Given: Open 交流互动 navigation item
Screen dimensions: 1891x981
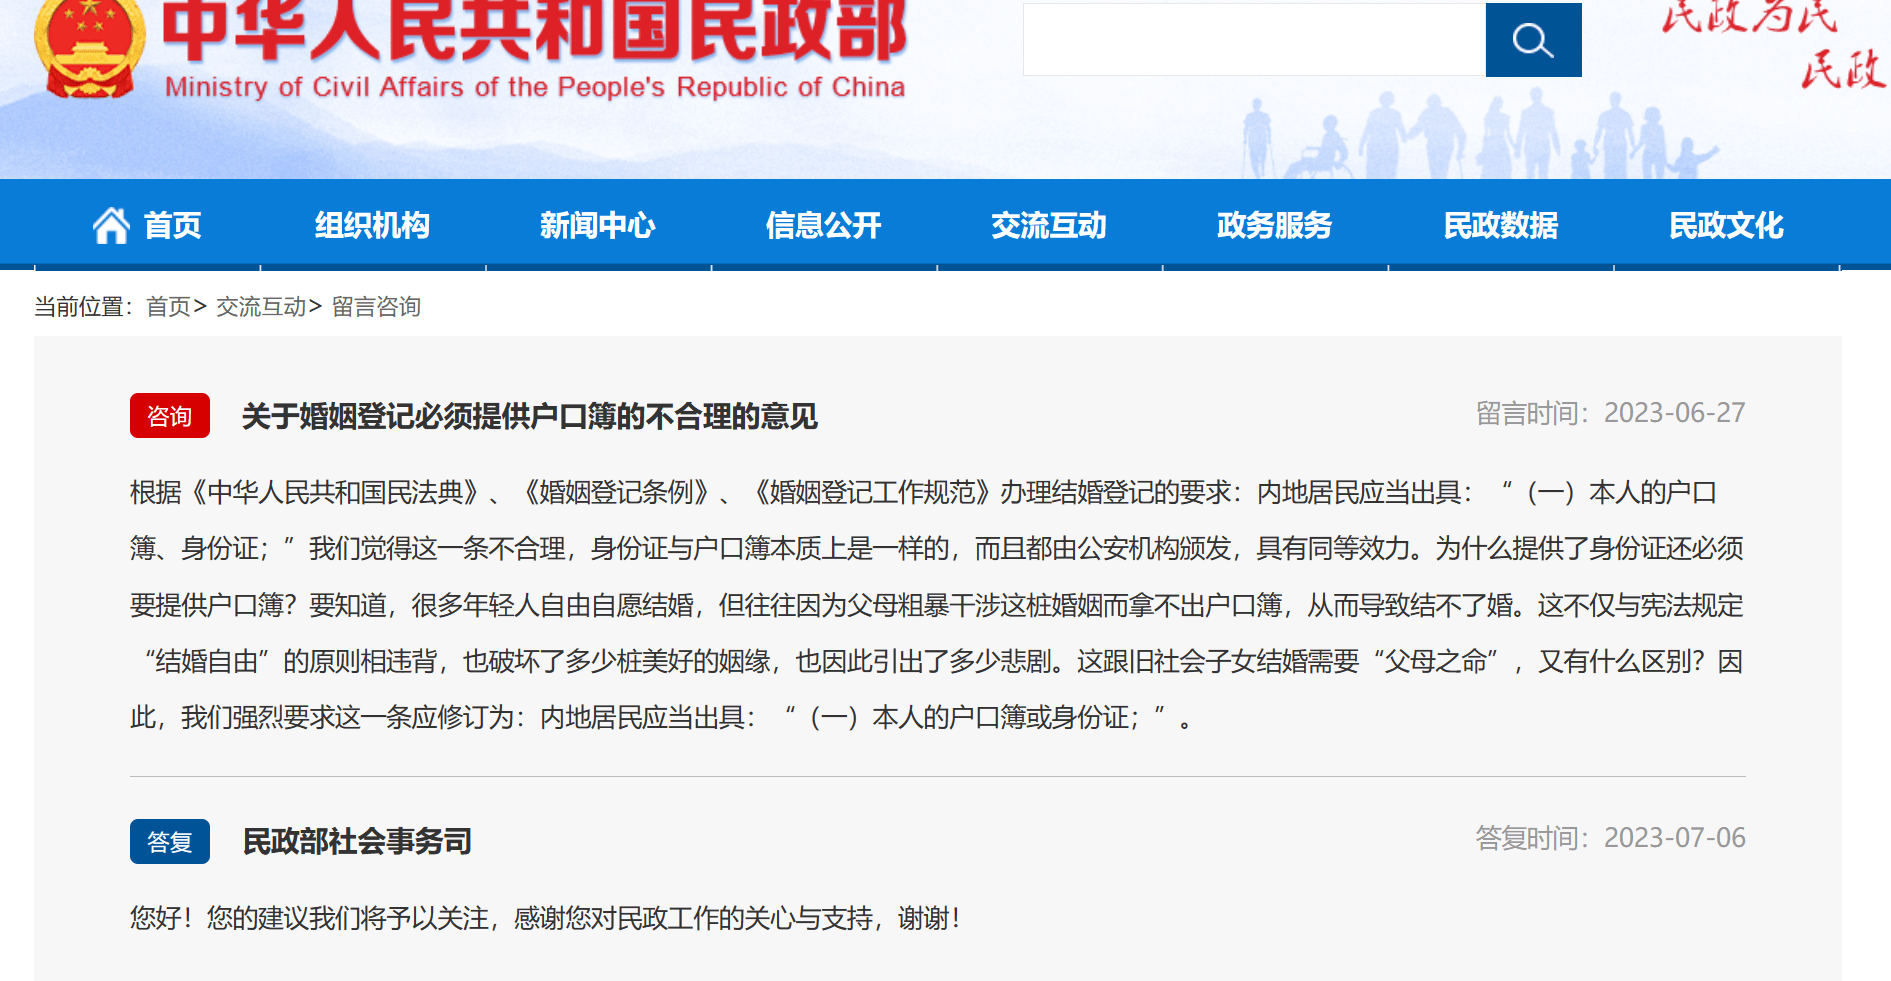Looking at the screenshot, I should click(x=1049, y=226).
